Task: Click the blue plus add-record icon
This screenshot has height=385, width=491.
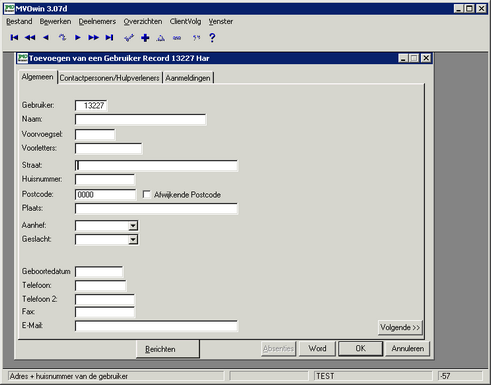Action: (x=145, y=38)
